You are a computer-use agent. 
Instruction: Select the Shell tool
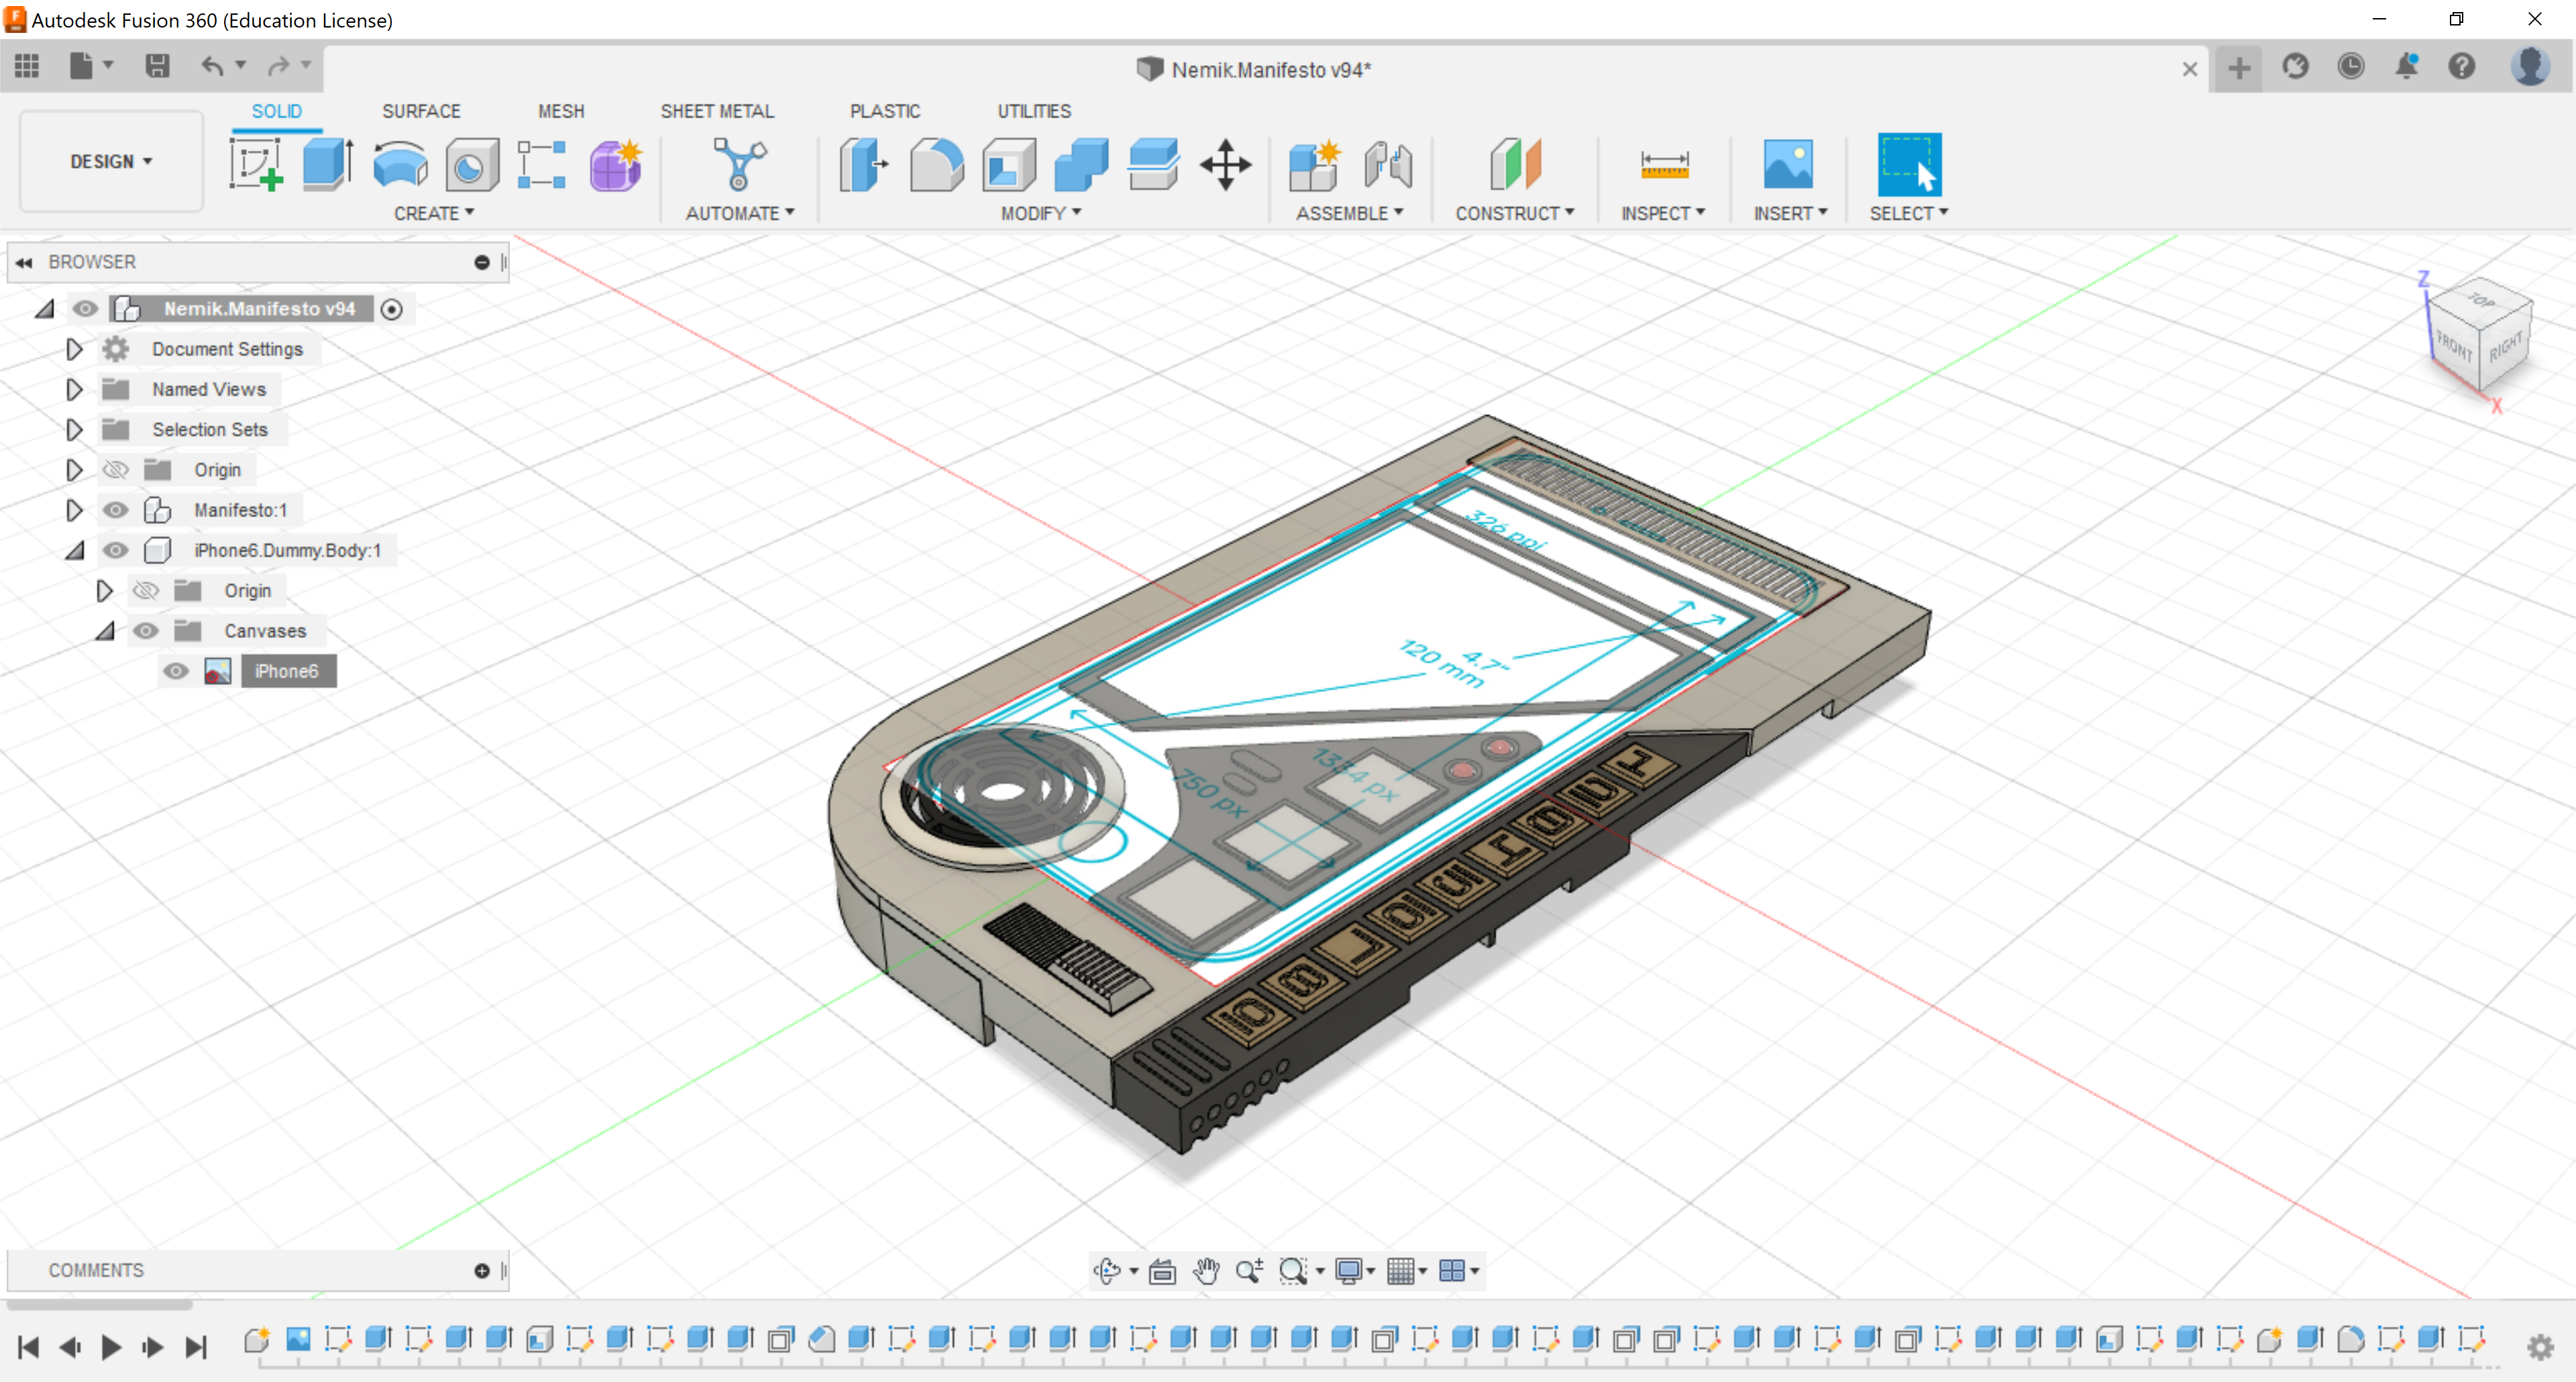(x=1009, y=165)
